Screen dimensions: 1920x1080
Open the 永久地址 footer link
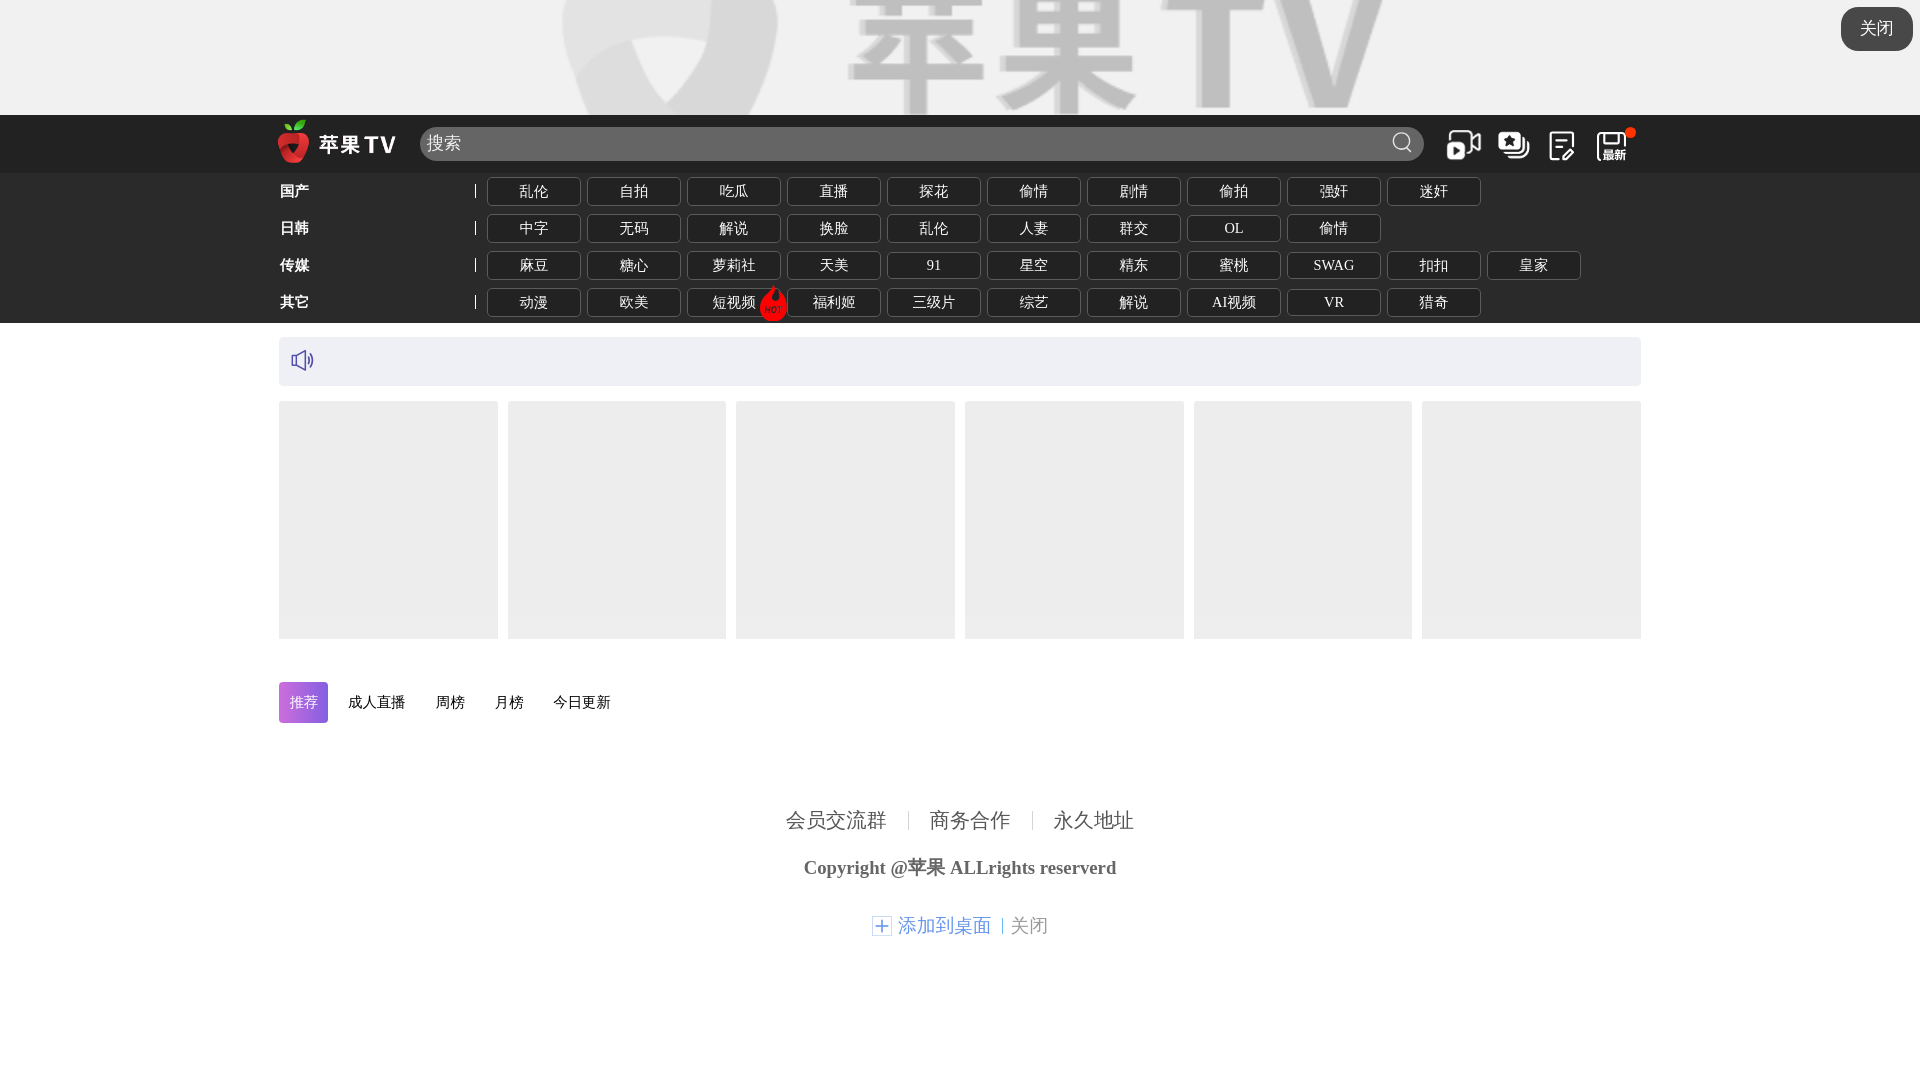[1093, 821]
